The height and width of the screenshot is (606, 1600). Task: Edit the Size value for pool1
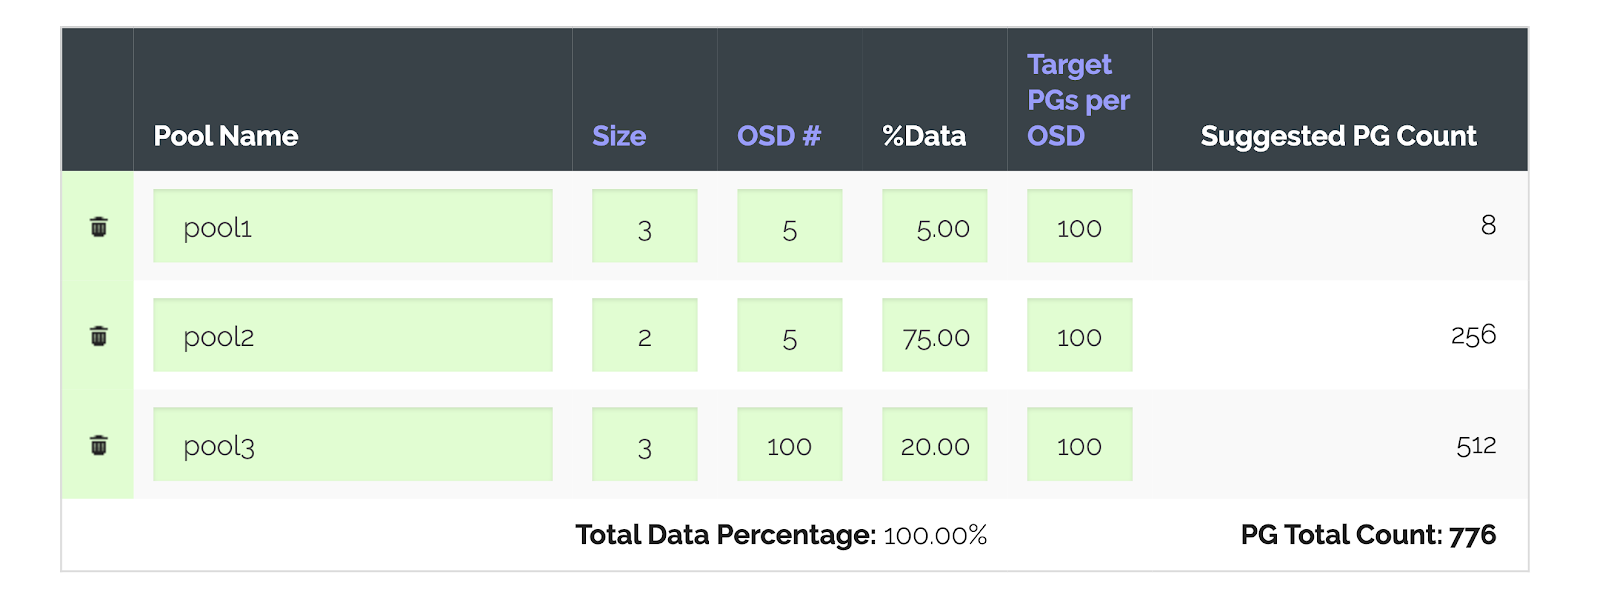(644, 226)
